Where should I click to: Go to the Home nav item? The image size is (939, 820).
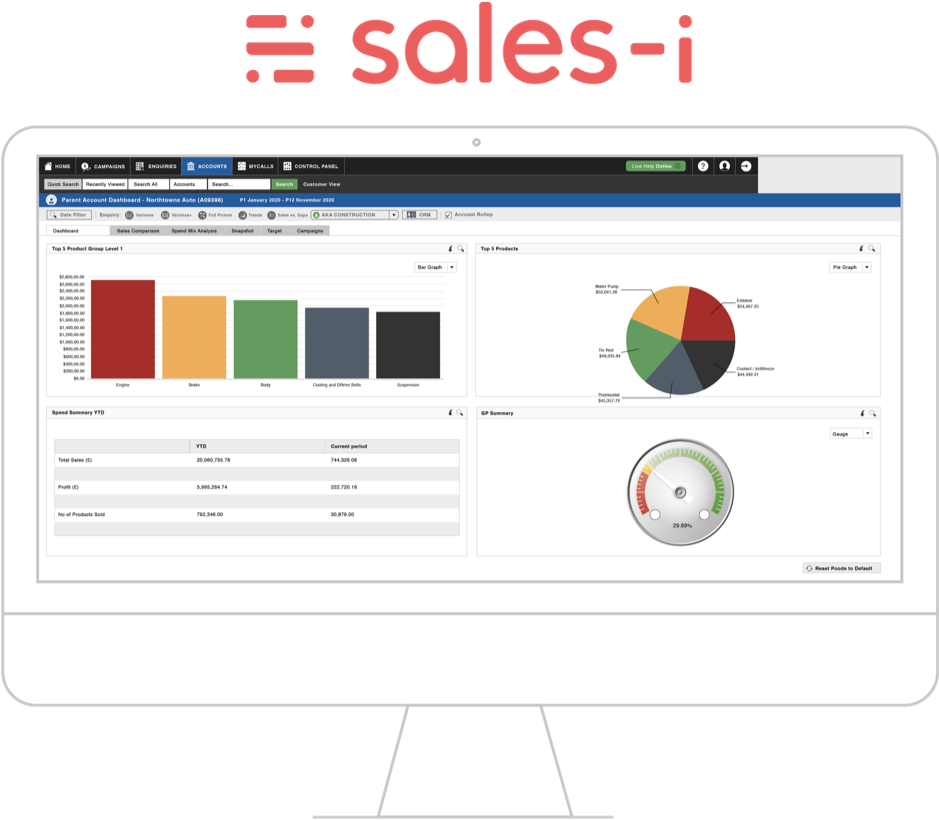(x=57, y=166)
